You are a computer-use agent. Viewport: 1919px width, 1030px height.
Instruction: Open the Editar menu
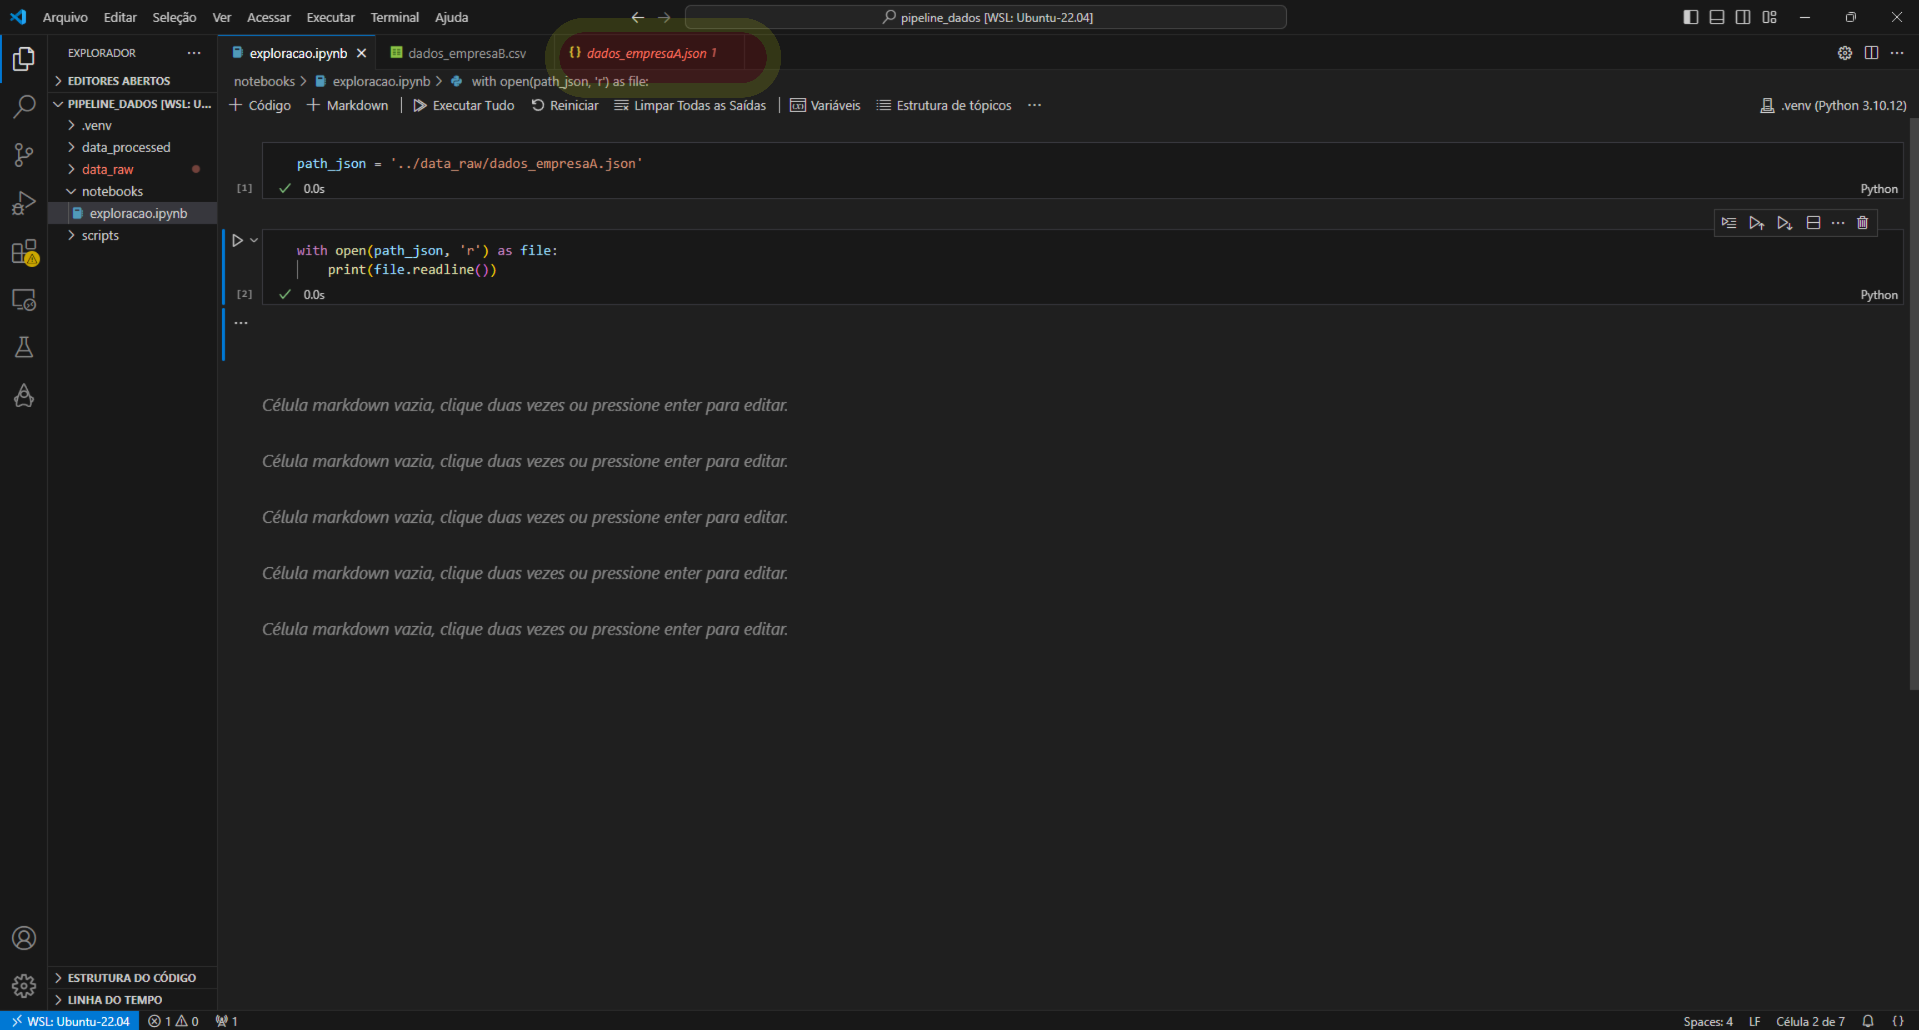120,17
